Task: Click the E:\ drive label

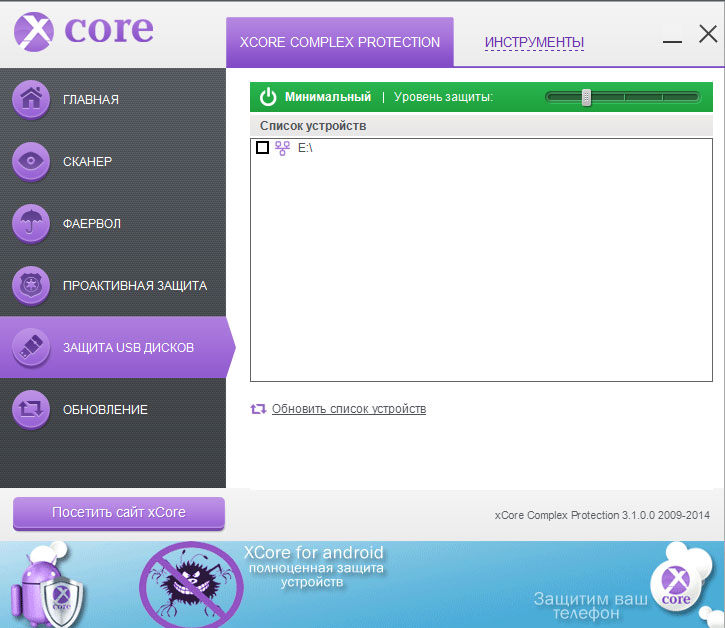Action: [x=305, y=148]
